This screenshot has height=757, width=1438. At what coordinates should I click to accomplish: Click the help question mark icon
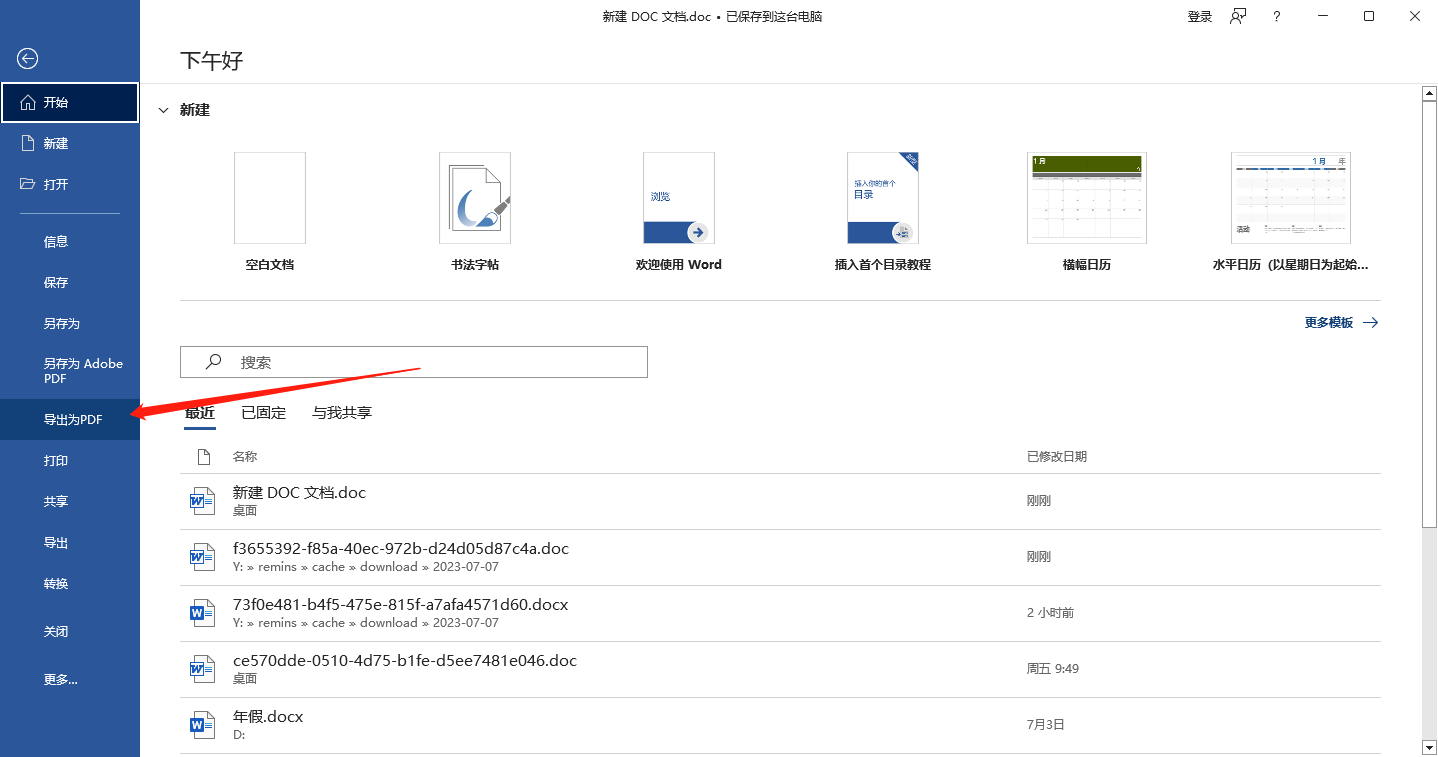tap(1277, 16)
